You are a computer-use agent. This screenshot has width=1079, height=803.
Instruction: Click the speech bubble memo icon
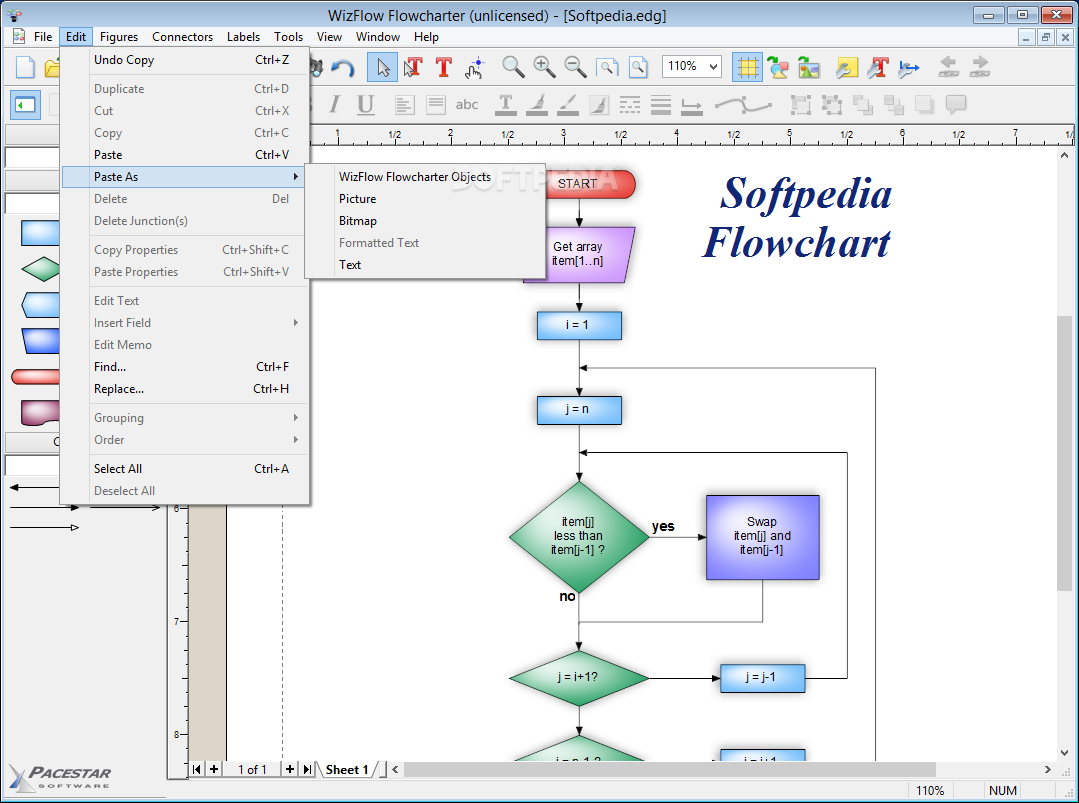[956, 105]
